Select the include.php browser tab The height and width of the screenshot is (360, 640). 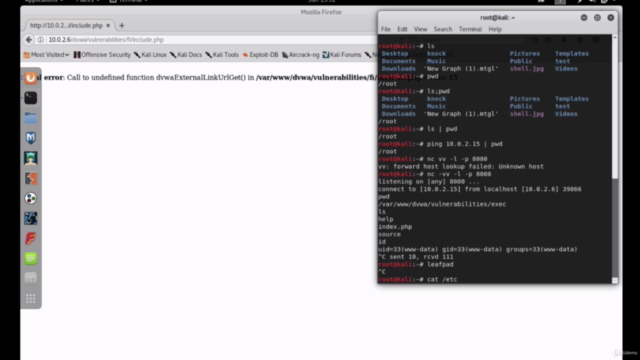click(66, 25)
